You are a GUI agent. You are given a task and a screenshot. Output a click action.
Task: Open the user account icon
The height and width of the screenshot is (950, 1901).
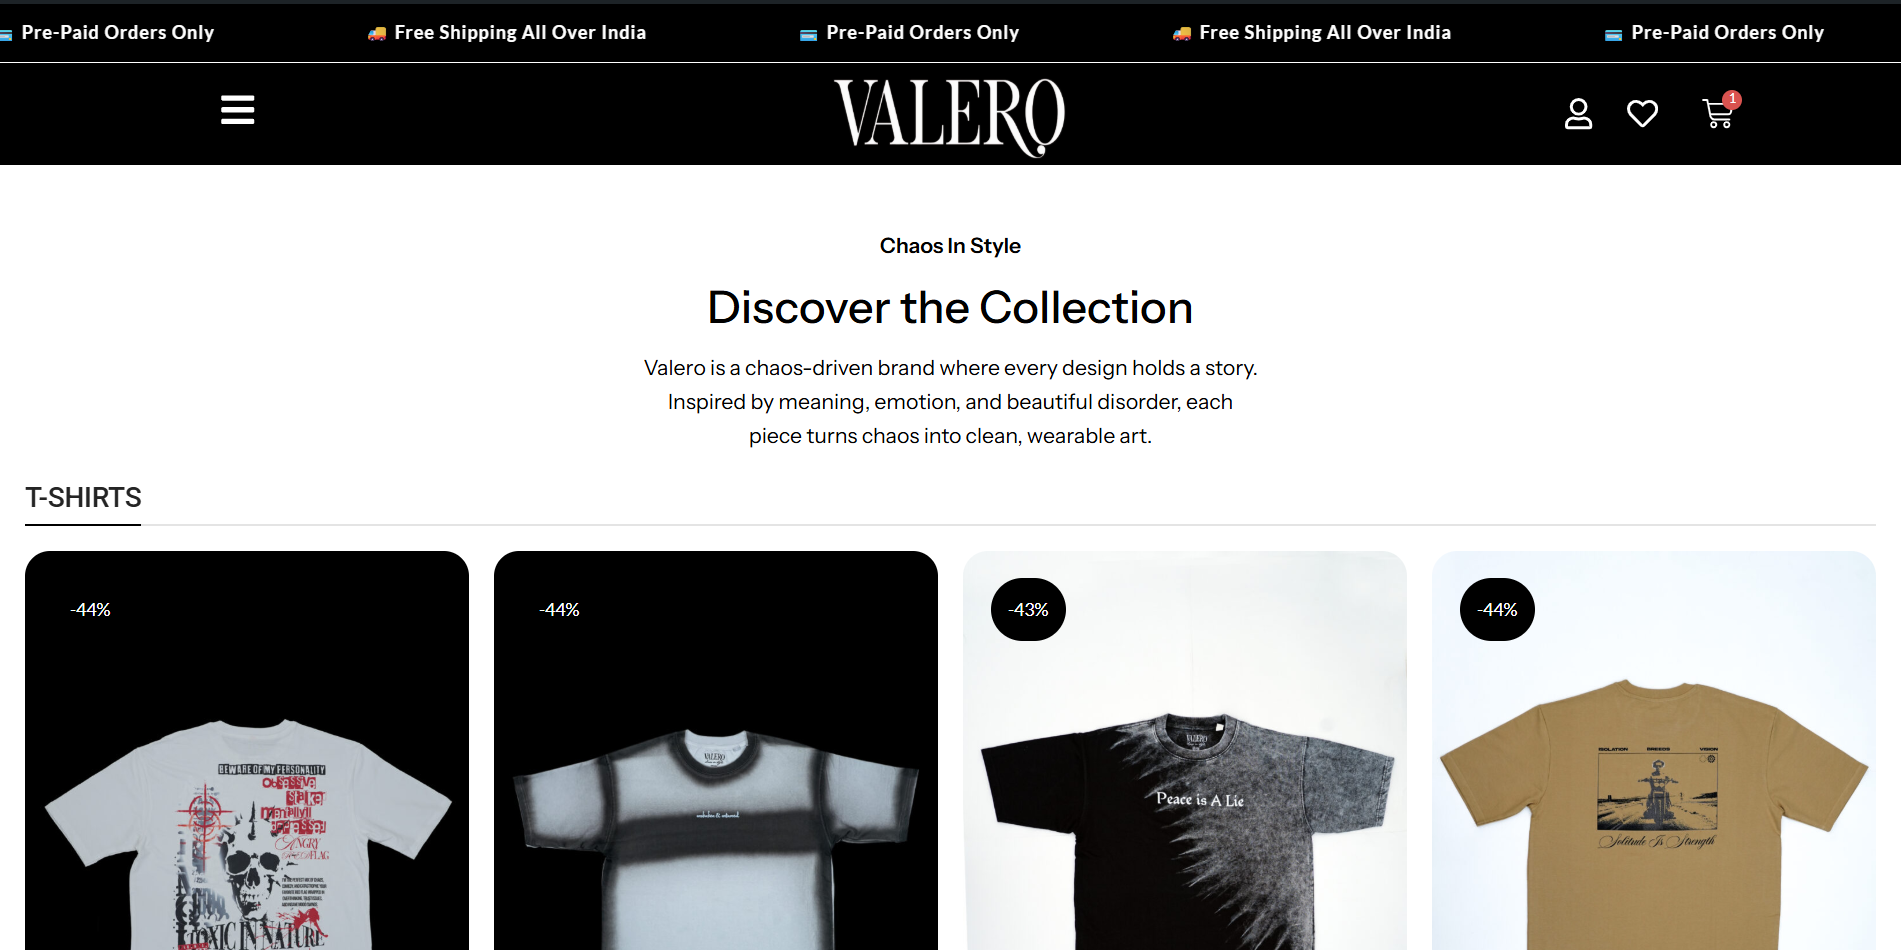pos(1578,114)
